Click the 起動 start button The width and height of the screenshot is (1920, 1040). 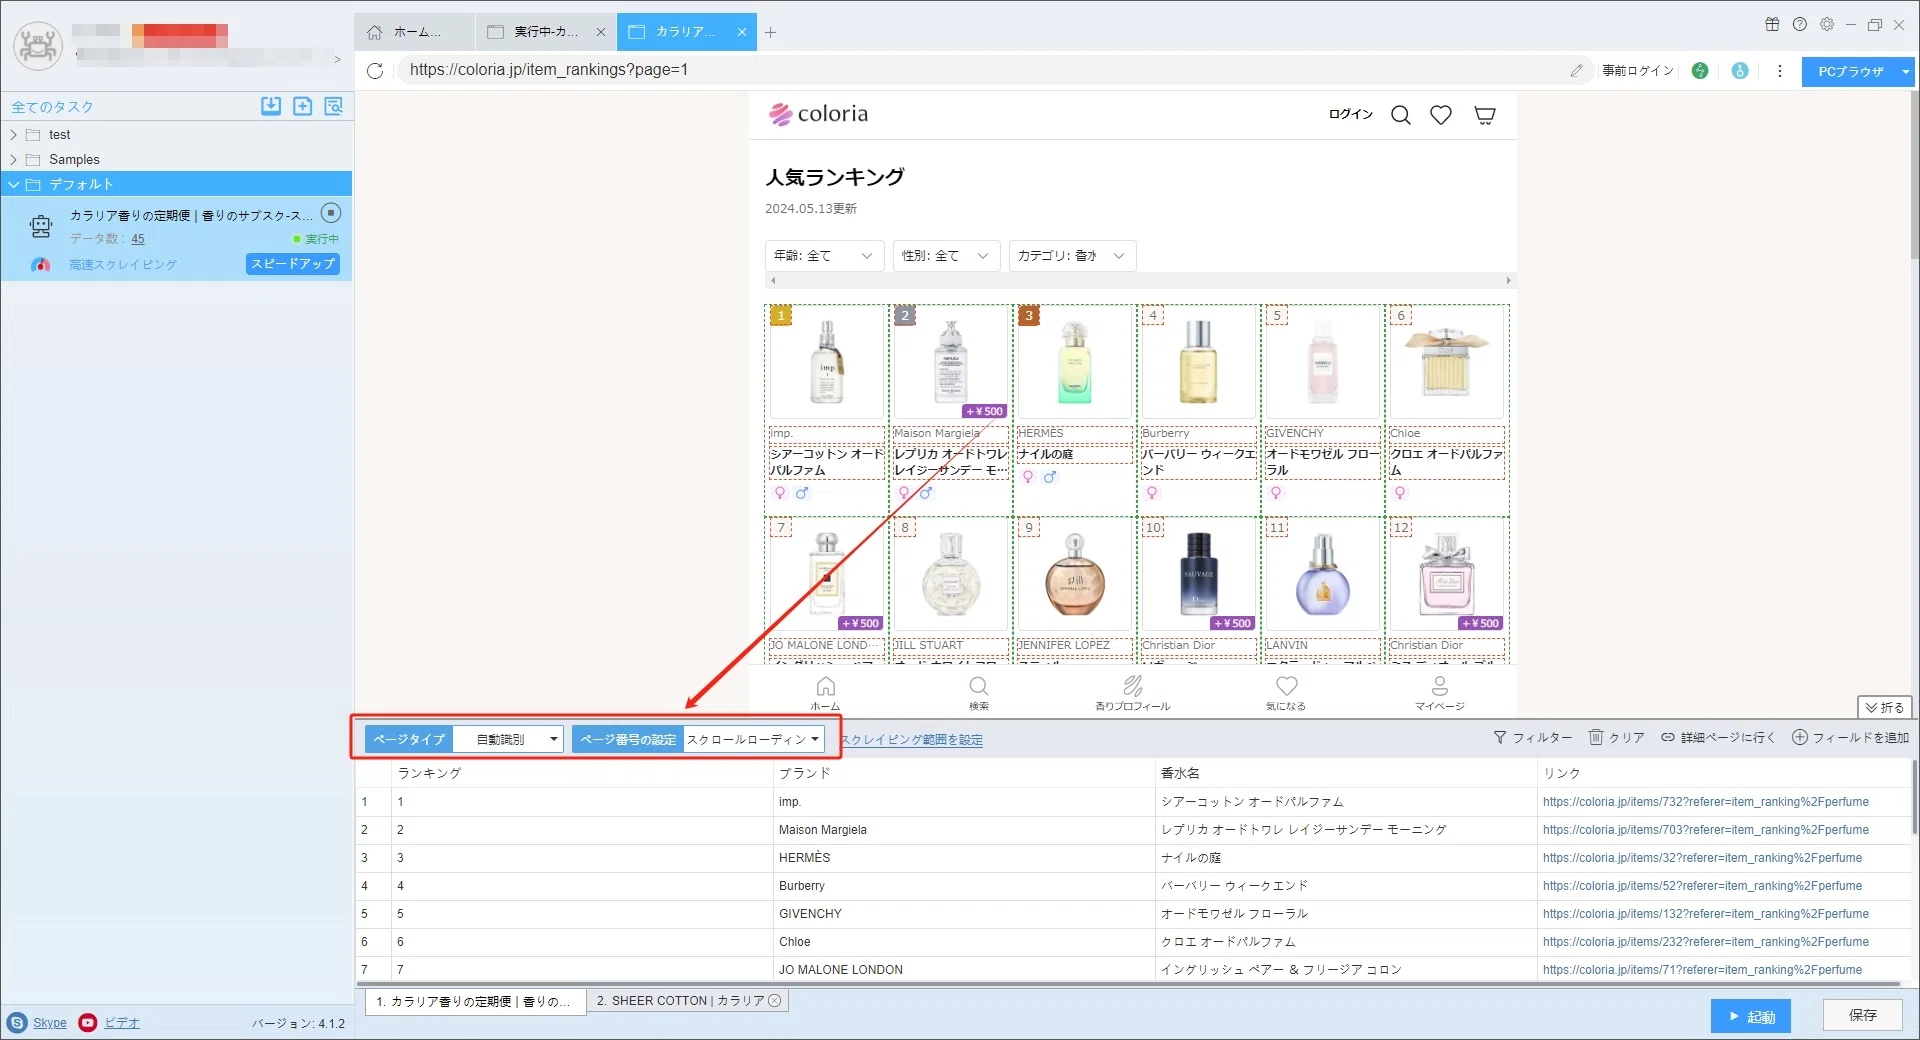tap(1750, 1016)
